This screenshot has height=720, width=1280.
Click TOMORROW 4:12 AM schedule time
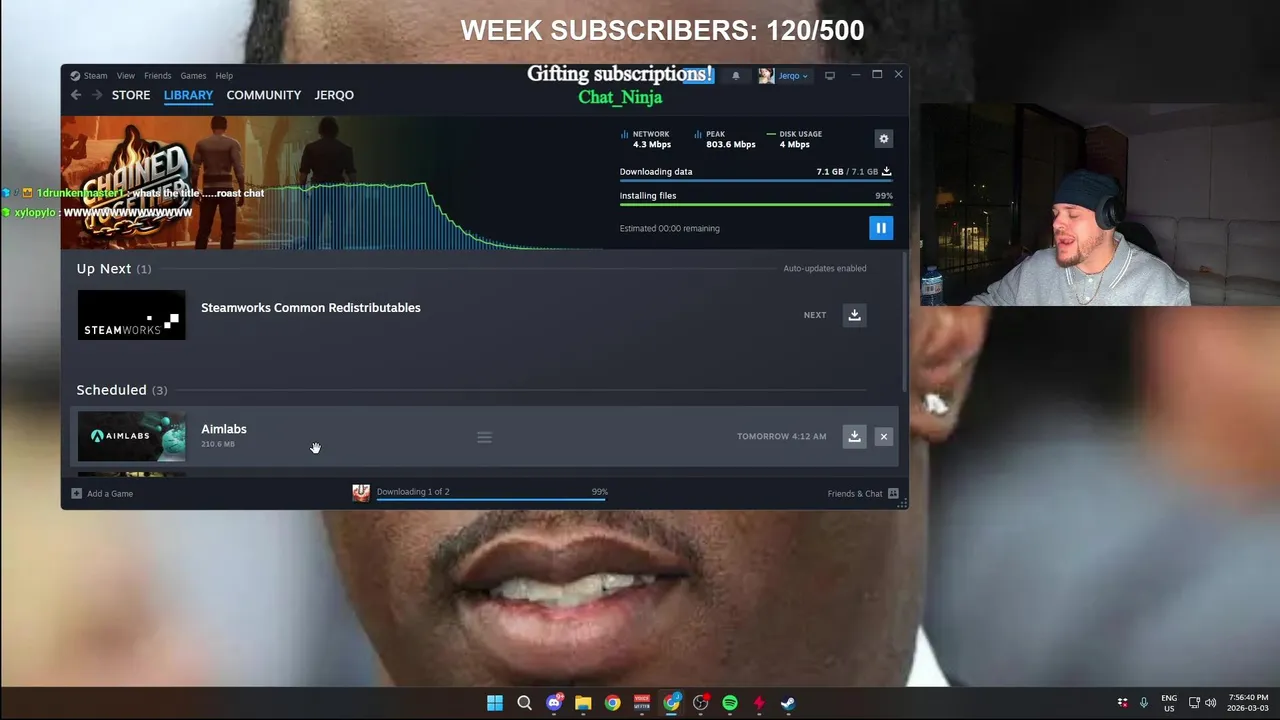[x=782, y=437]
